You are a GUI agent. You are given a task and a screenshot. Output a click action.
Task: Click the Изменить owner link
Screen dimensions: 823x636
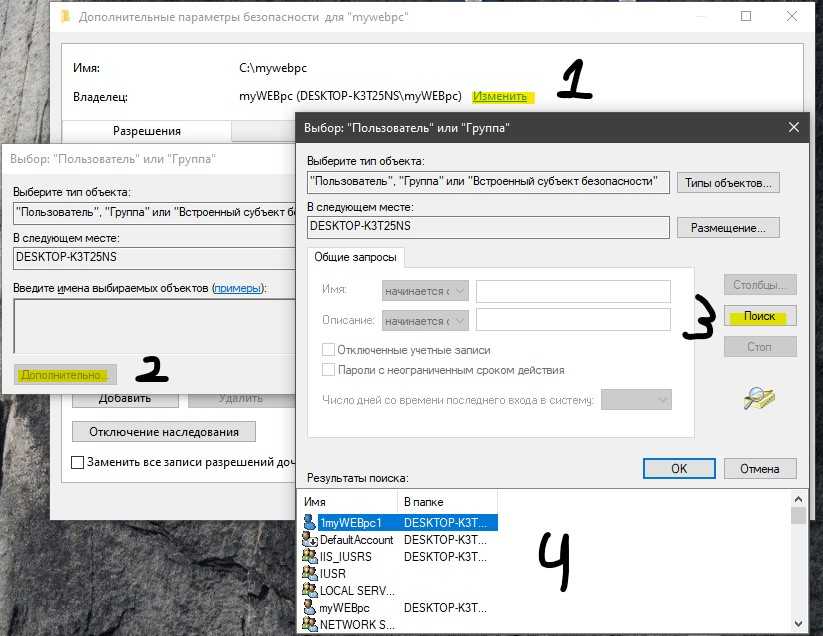coord(500,97)
